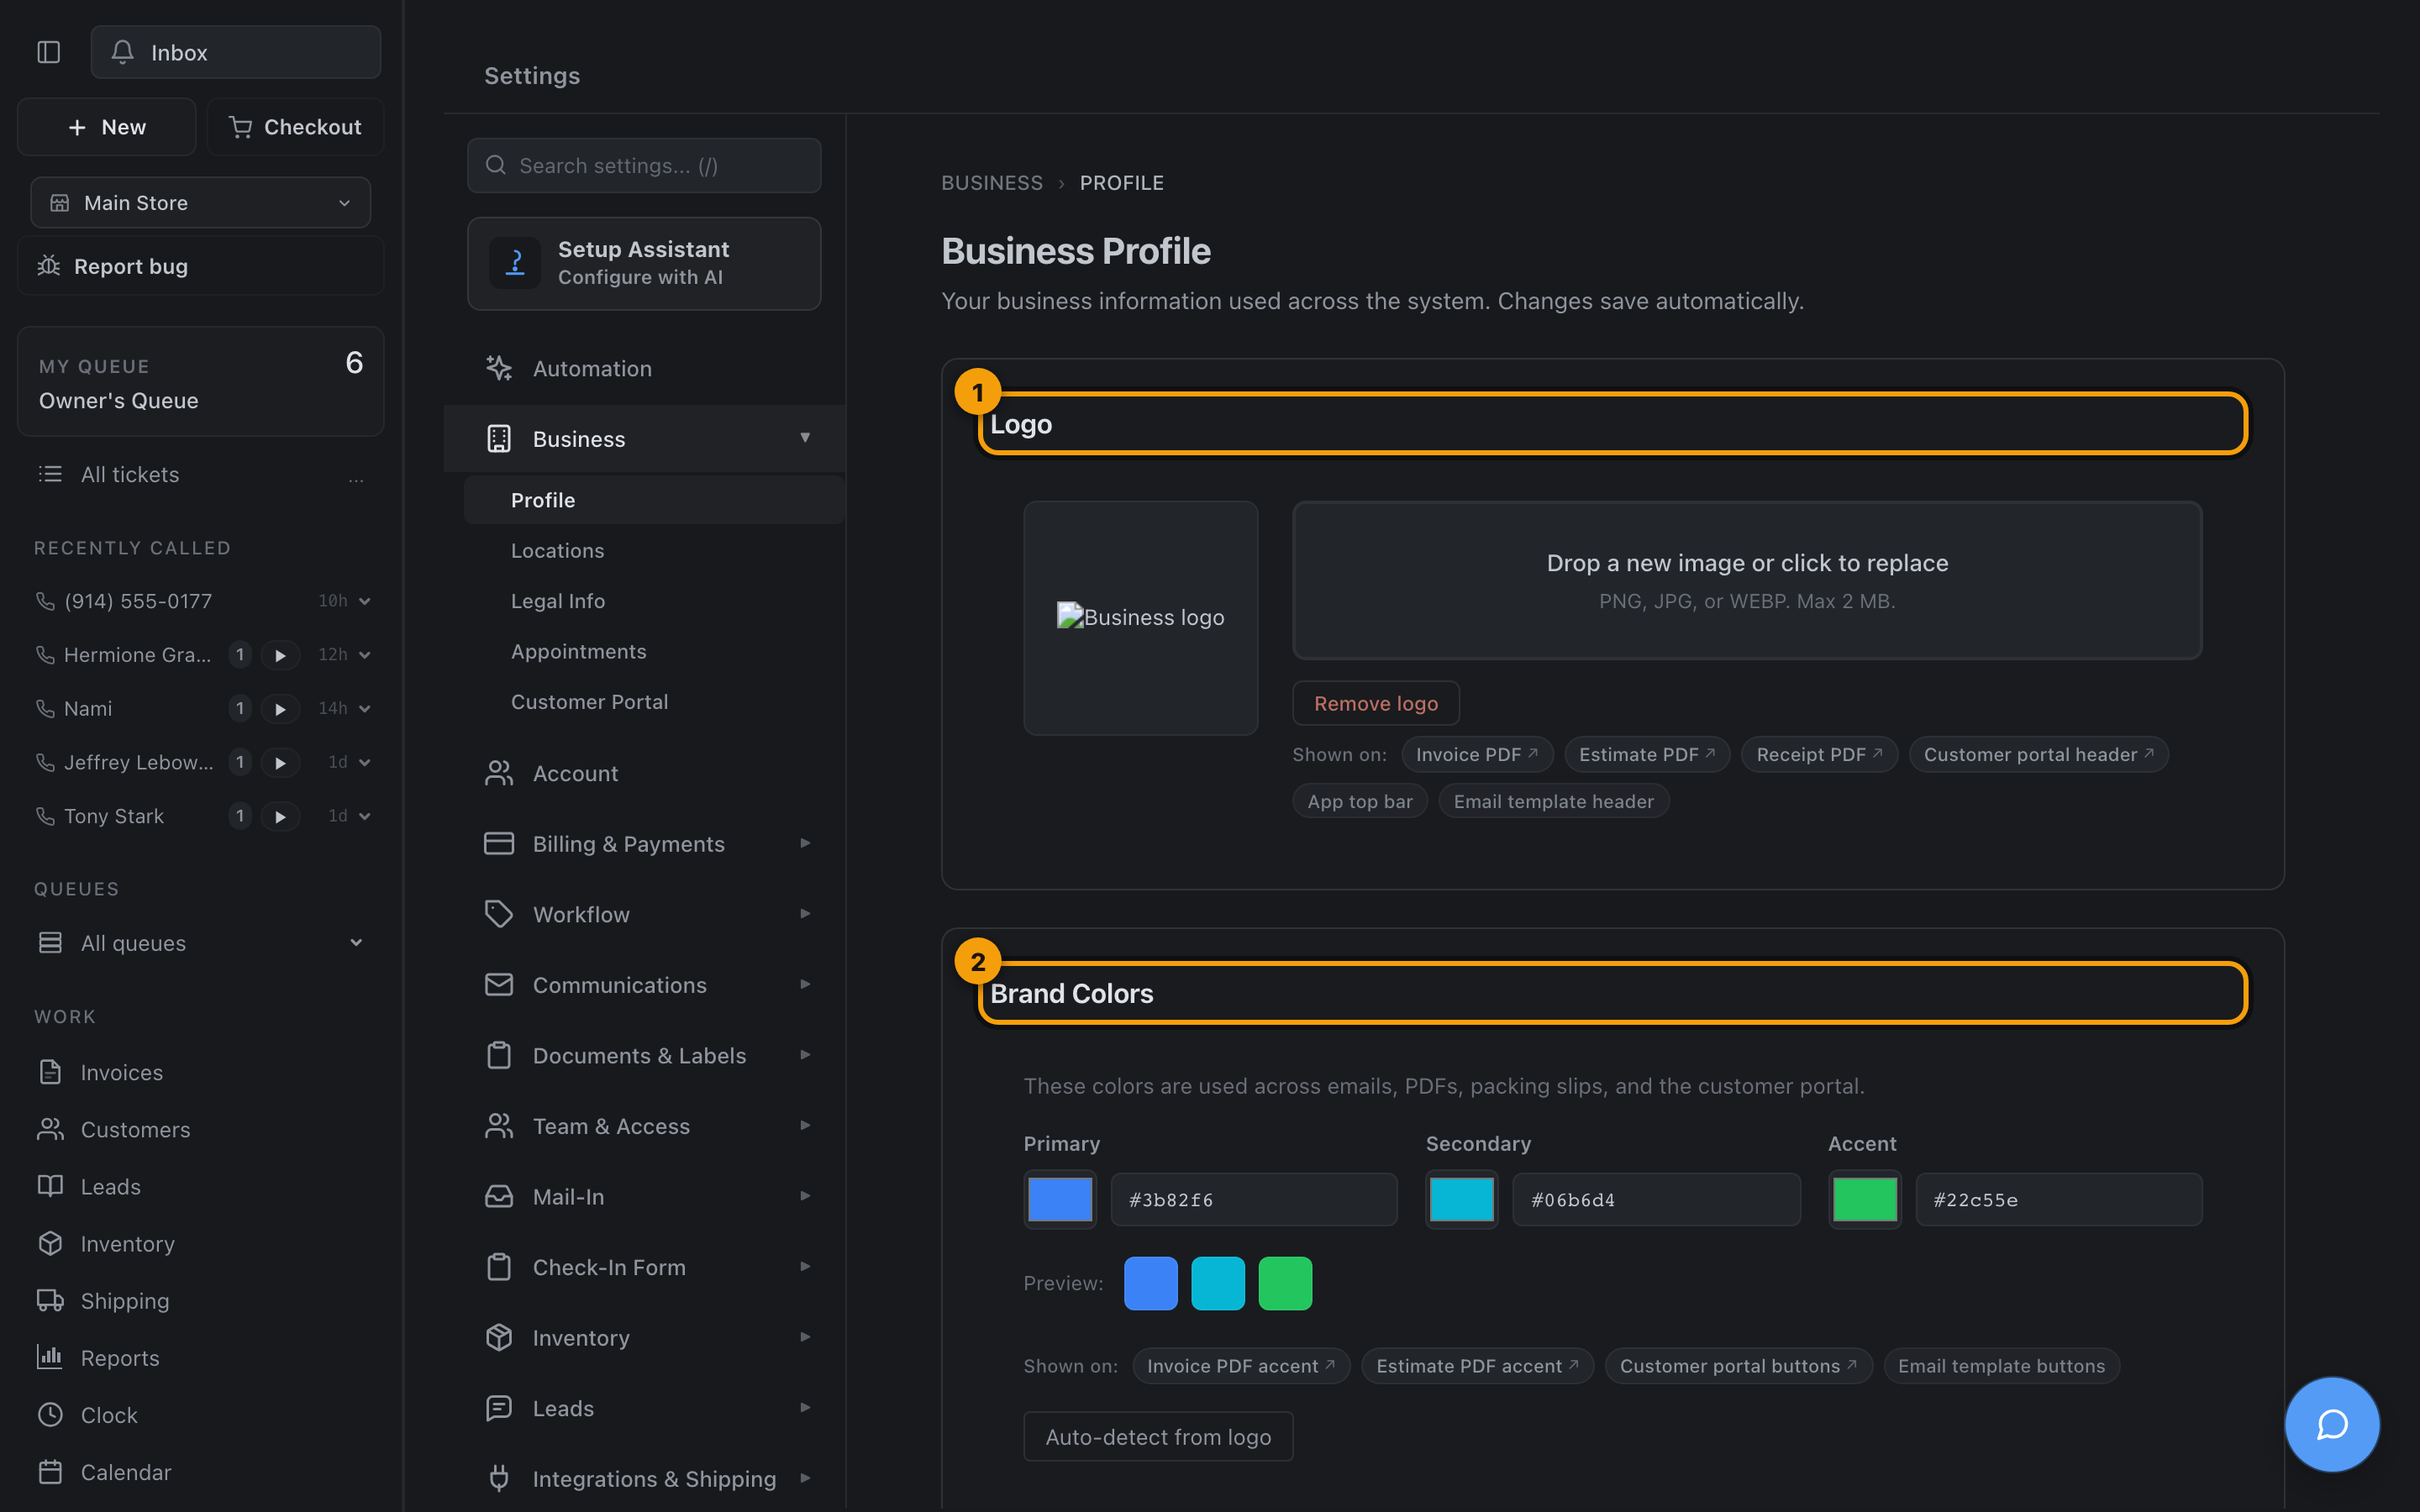
Task: Expand the Communications section arrow
Action: coord(805,984)
